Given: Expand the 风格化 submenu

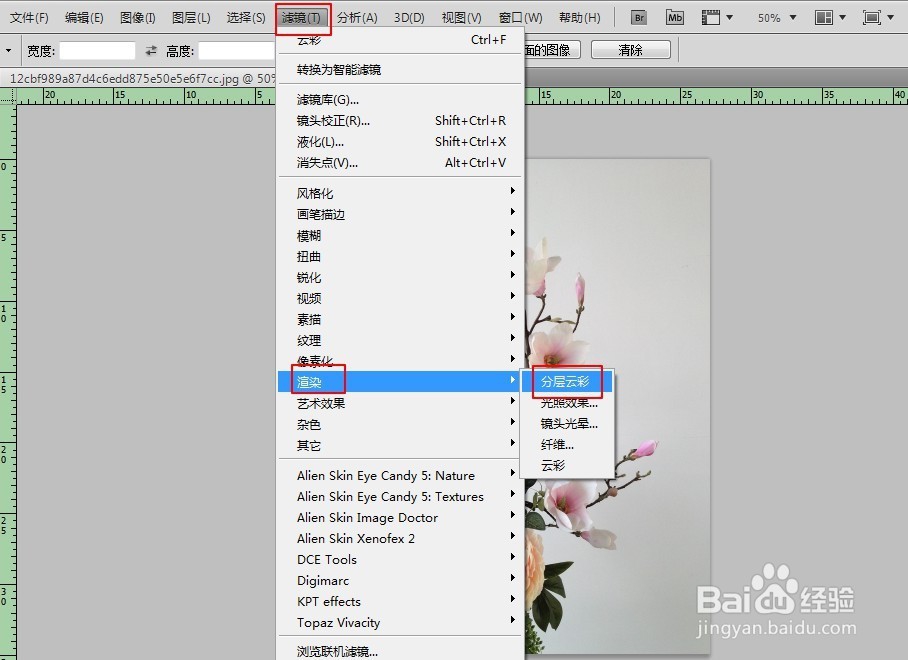Looking at the screenshot, I should (x=400, y=193).
